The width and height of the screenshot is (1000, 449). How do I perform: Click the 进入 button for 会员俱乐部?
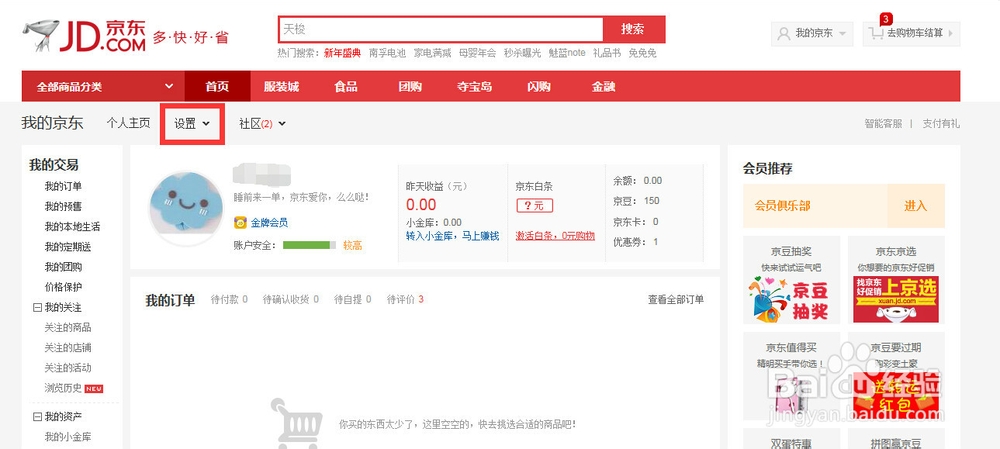pos(915,206)
